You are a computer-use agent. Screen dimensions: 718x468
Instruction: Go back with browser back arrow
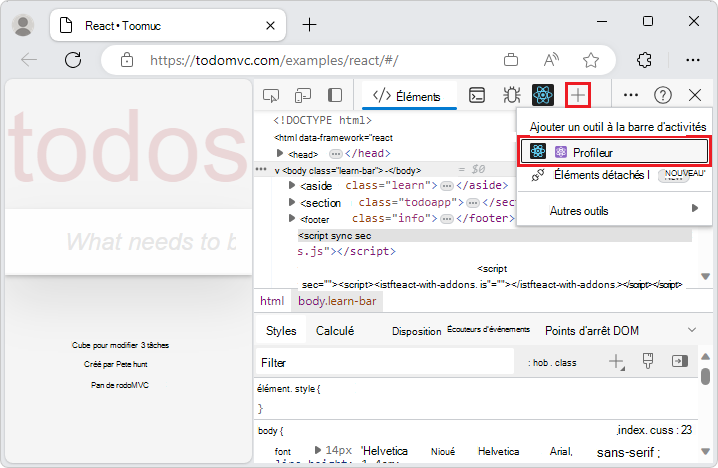[29, 60]
